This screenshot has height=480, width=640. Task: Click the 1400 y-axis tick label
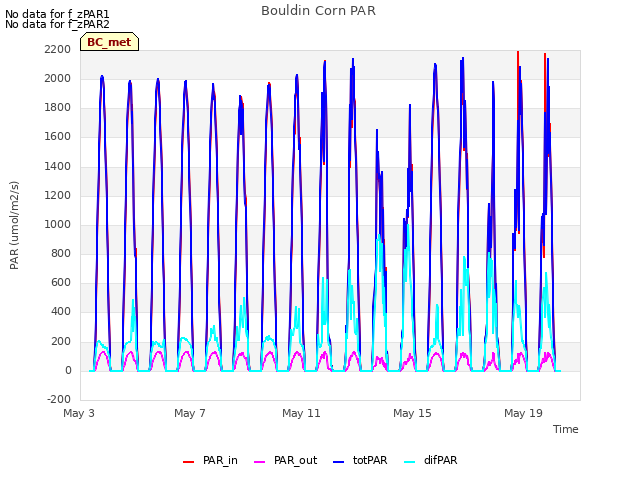pyautogui.click(x=58, y=167)
